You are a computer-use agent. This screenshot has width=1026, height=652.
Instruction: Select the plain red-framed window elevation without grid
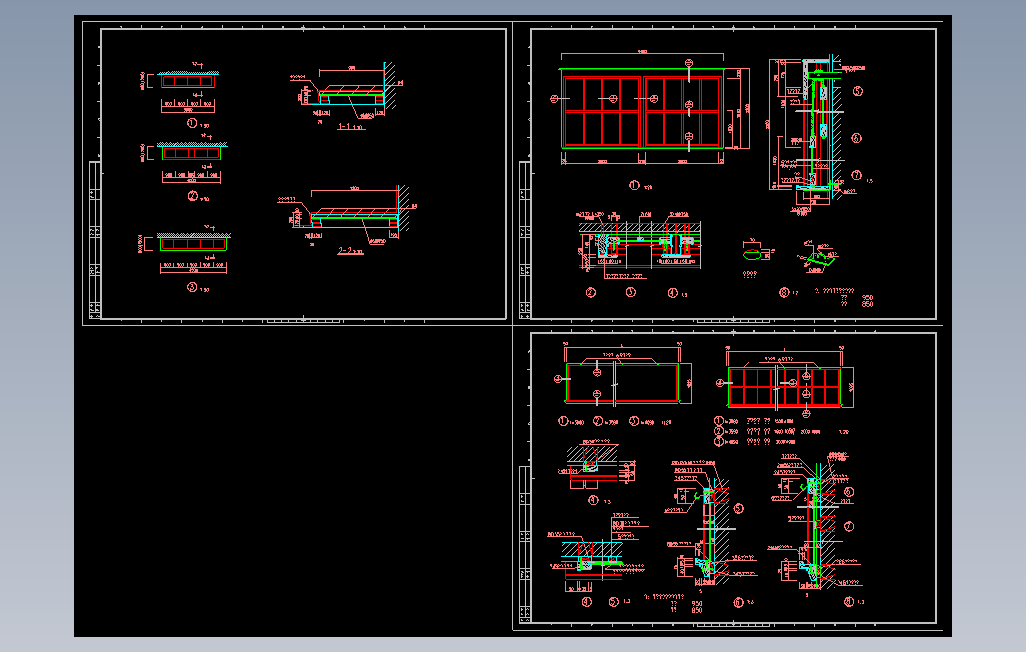622,383
